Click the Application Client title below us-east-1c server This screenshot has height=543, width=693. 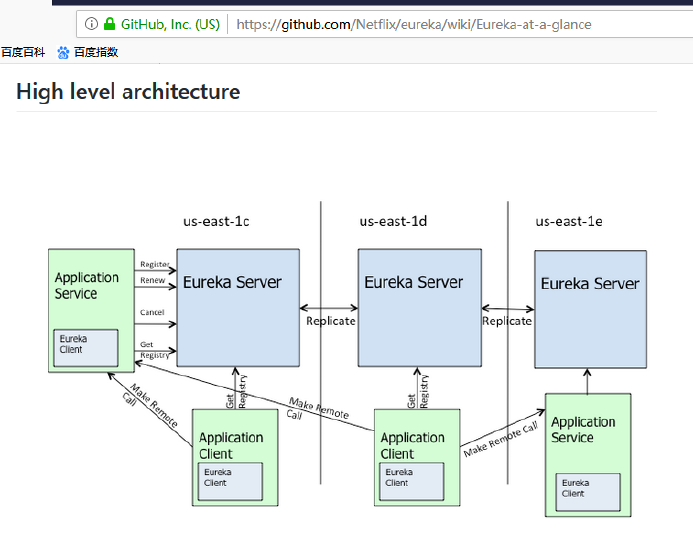pyautogui.click(x=231, y=445)
